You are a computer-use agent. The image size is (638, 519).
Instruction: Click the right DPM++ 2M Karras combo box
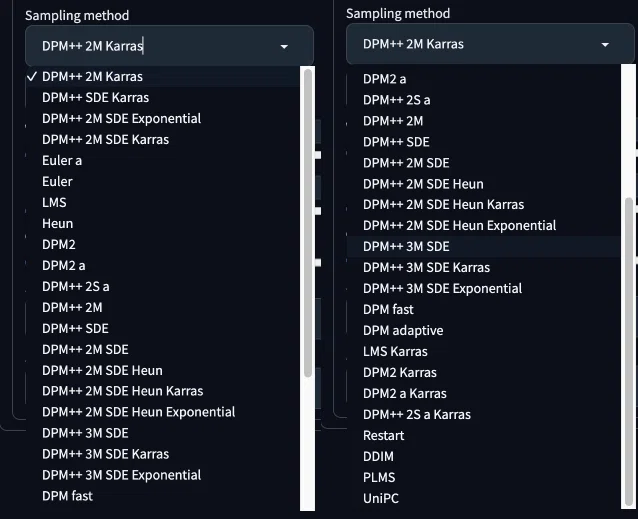(490, 44)
